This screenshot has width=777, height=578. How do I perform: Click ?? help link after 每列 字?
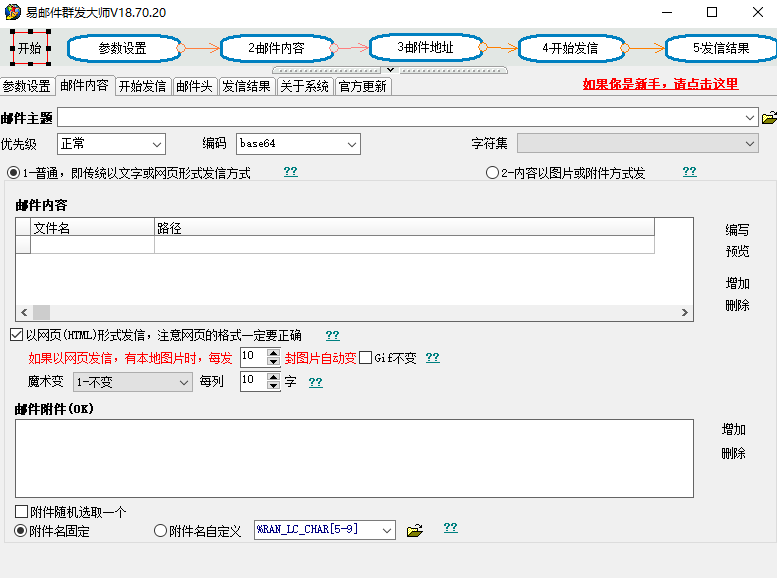click(316, 382)
